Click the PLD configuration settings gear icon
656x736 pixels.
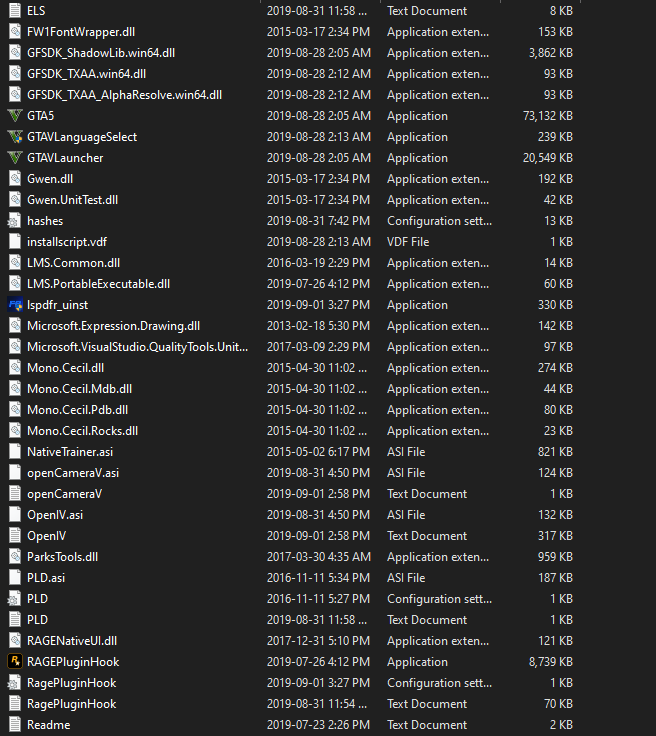(x=14, y=598)
